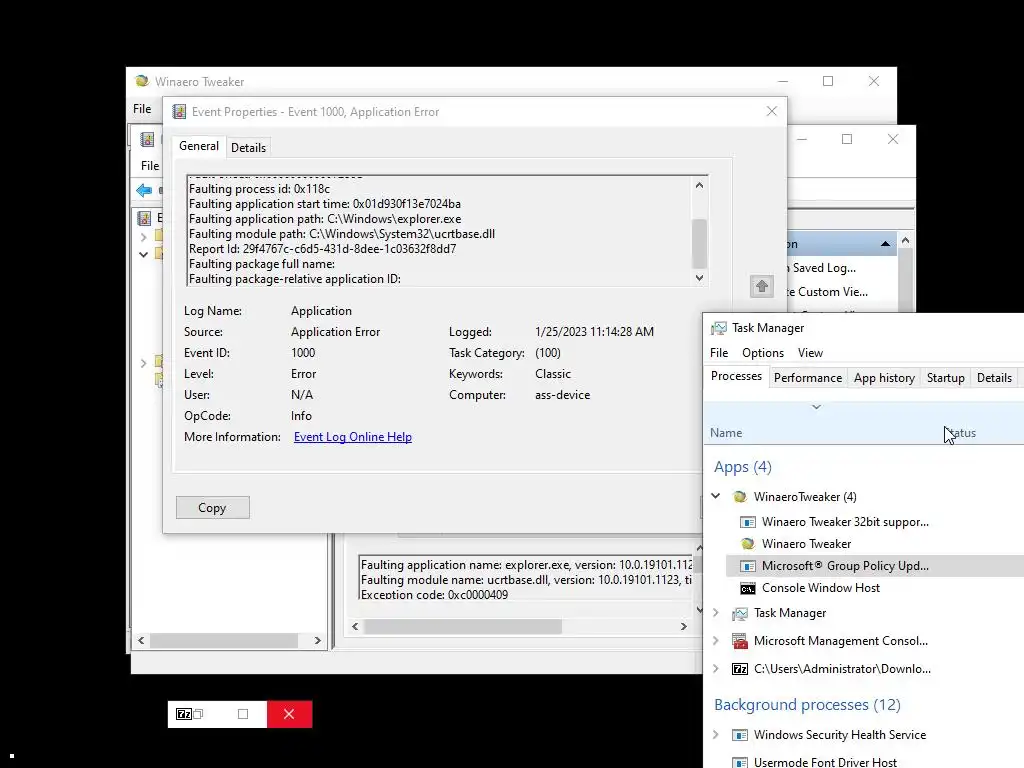Image resolution: width=1024 pixels, height=768 pixels.
Task: Close the minimized 7-Zip window
Action: tap(289, 714)
